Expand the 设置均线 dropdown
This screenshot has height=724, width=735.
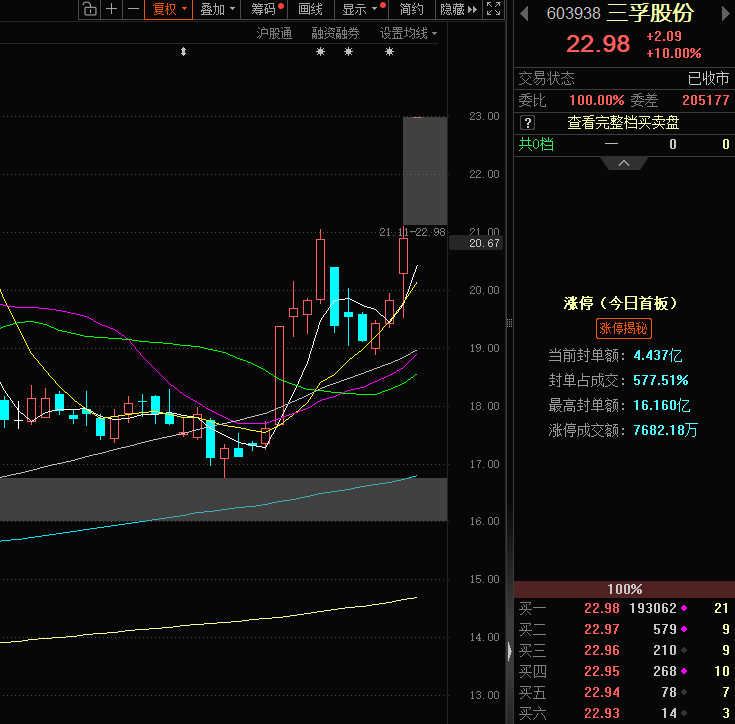pos(408,34)
